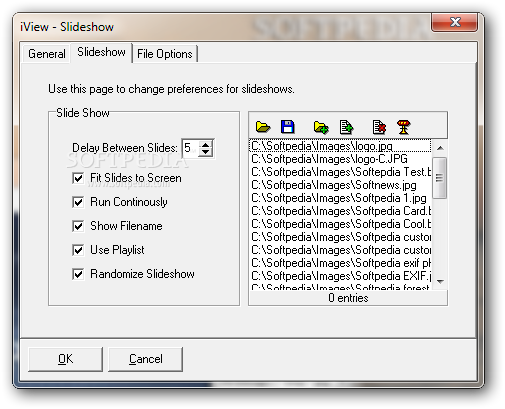Select Softpedia 1.jpg in the playlist
Image resolution: width=505 pixels, height=409 pixels.
pyautogui.click(x=340, y=198)
